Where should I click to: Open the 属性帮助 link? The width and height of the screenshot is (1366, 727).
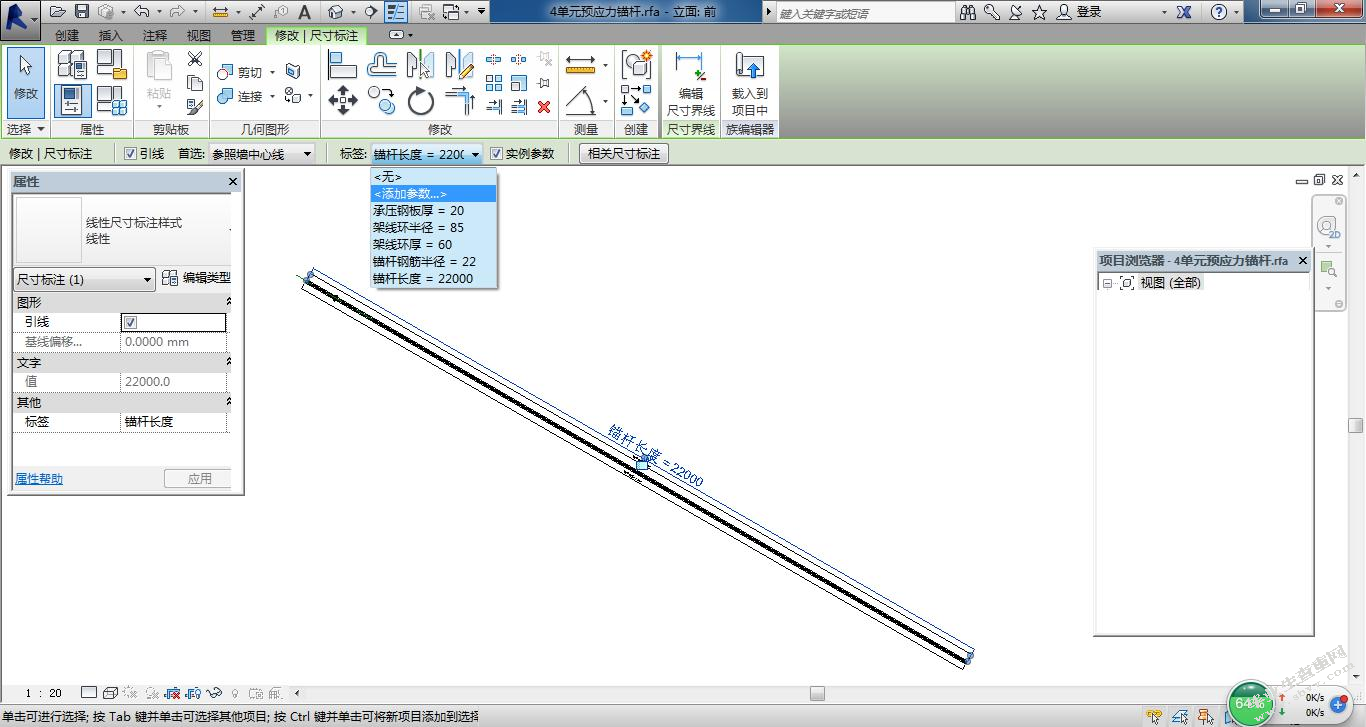(39, 479)
